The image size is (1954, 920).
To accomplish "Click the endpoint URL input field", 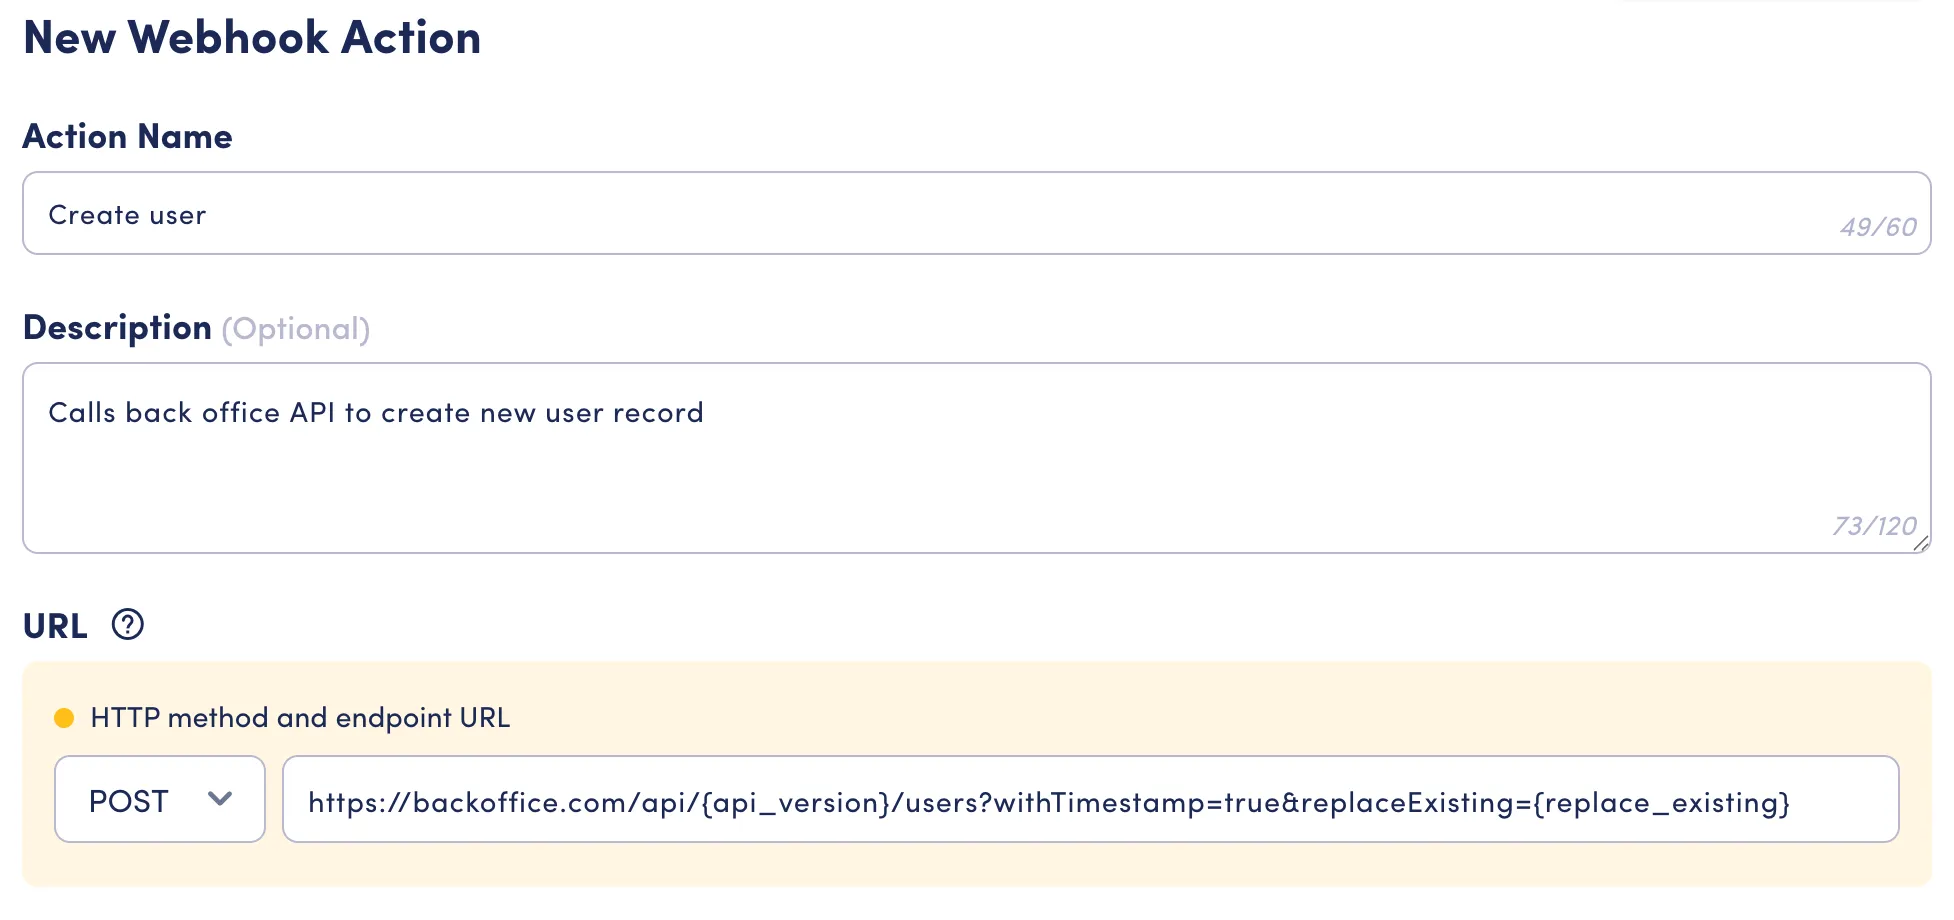I will pyautogui.click(x=1091, y=799).
